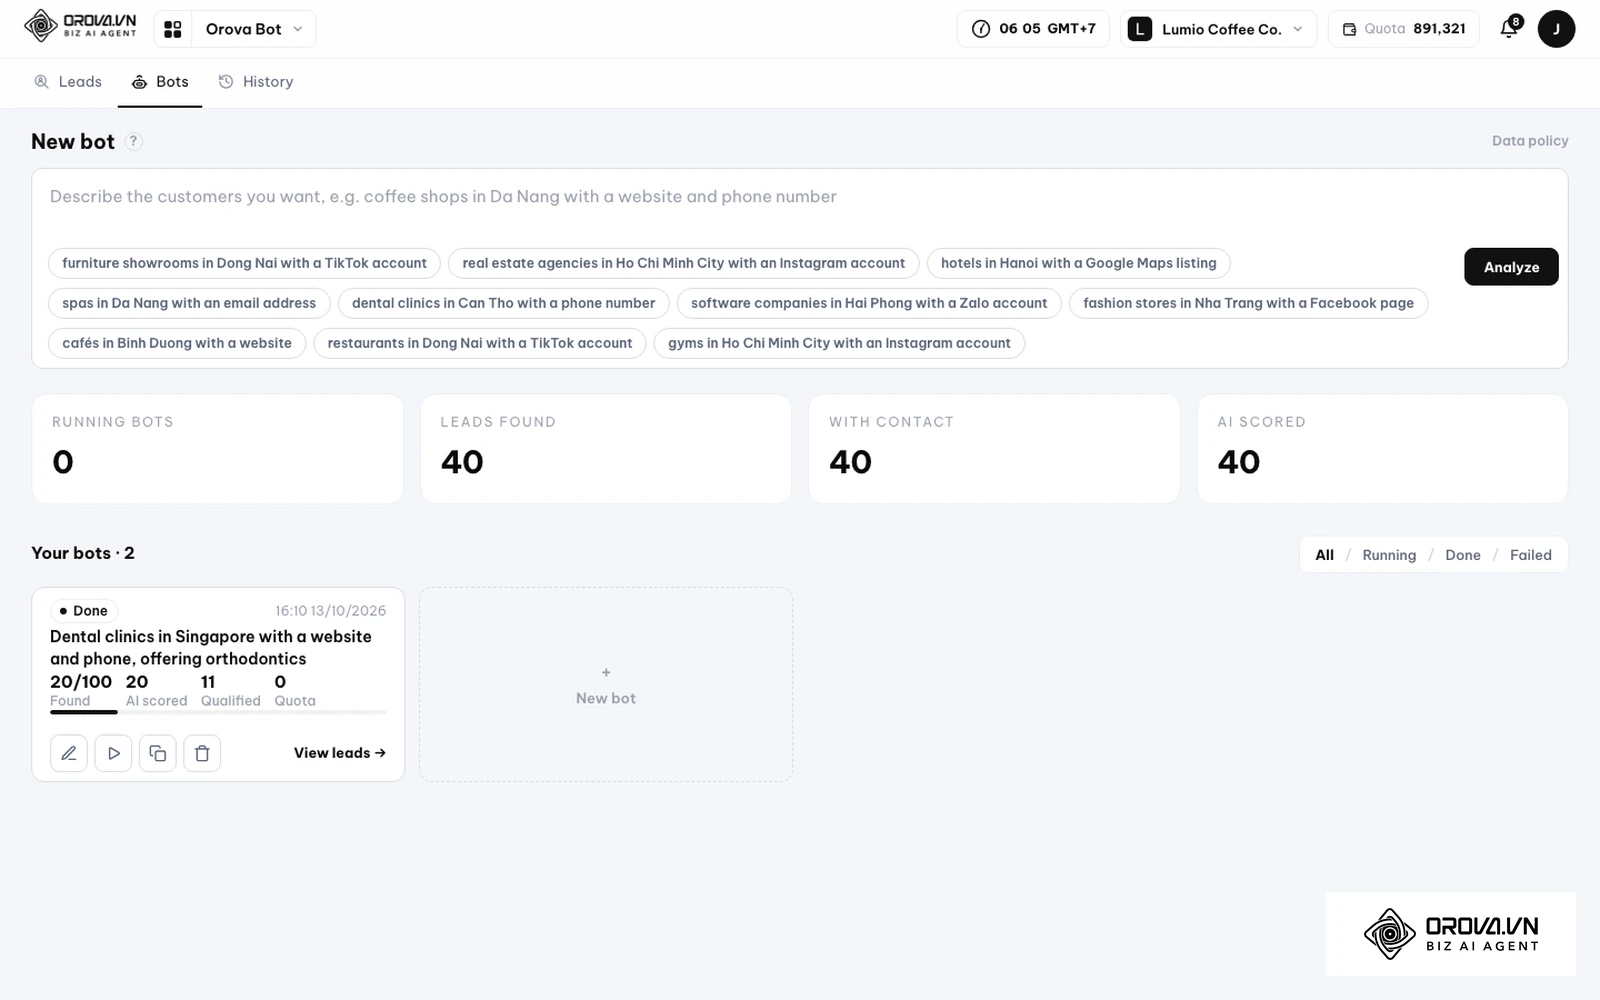Edit the Dental clinics bot with pencil icon
The width and height of the screenshot is (1600, 1000).
(x=69, y=753)
